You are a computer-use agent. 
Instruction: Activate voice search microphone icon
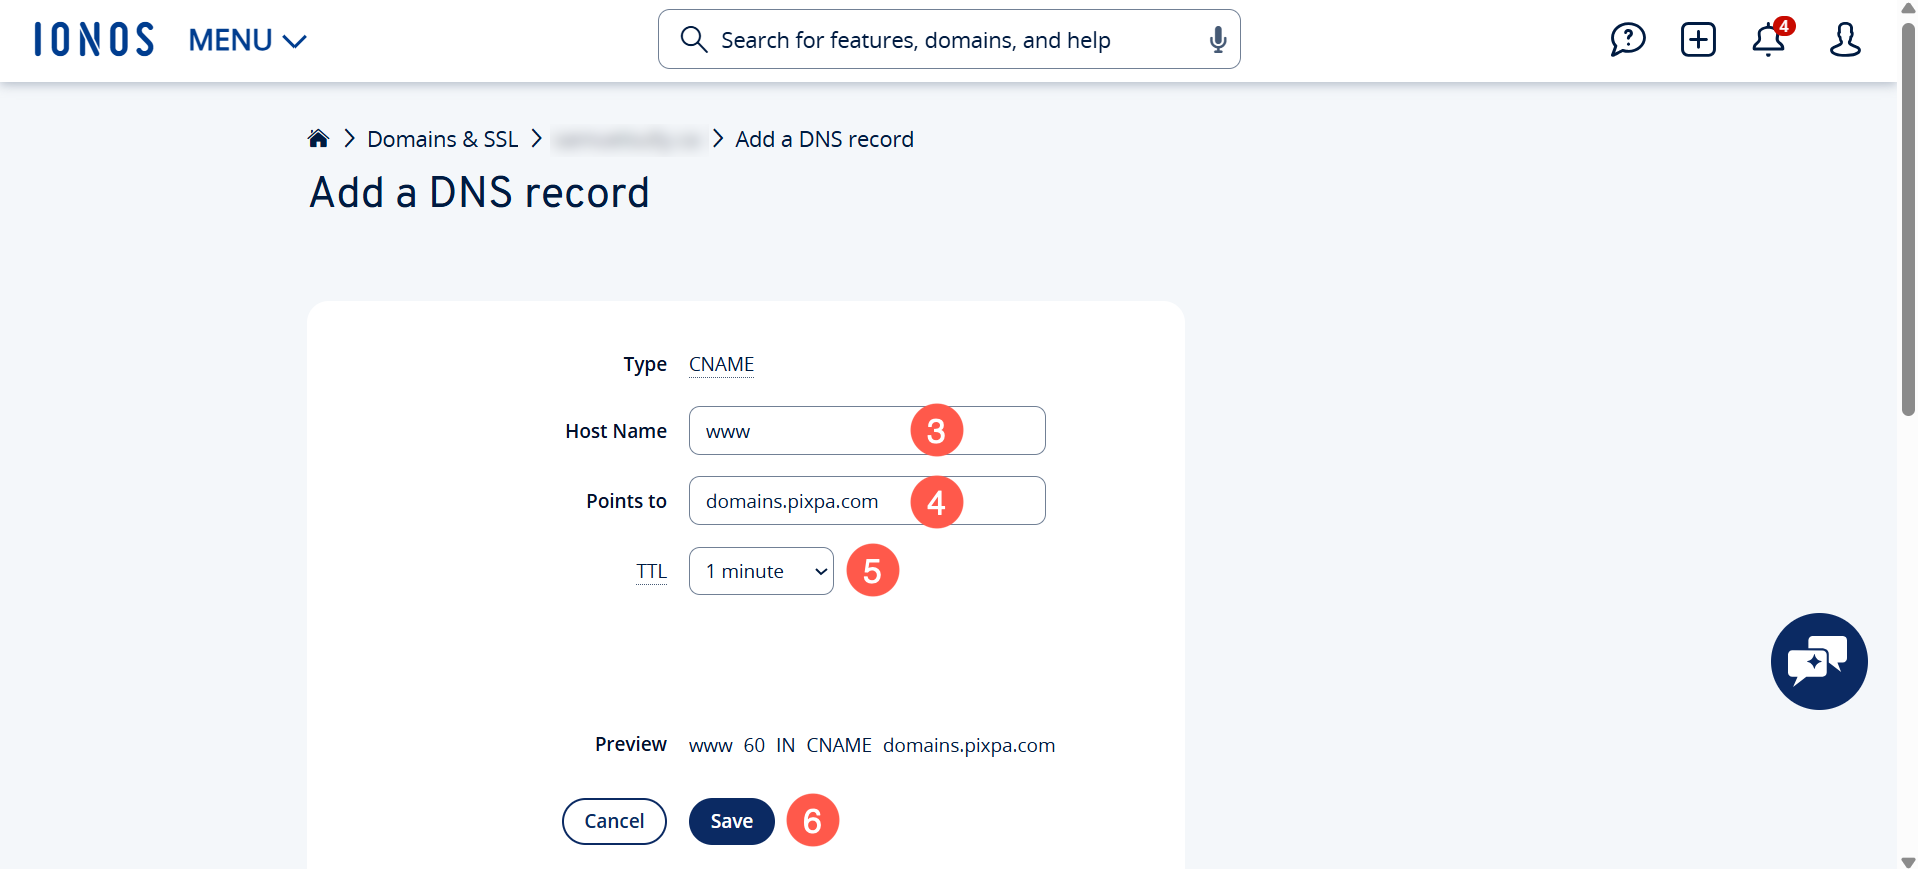coord(1217,40)
